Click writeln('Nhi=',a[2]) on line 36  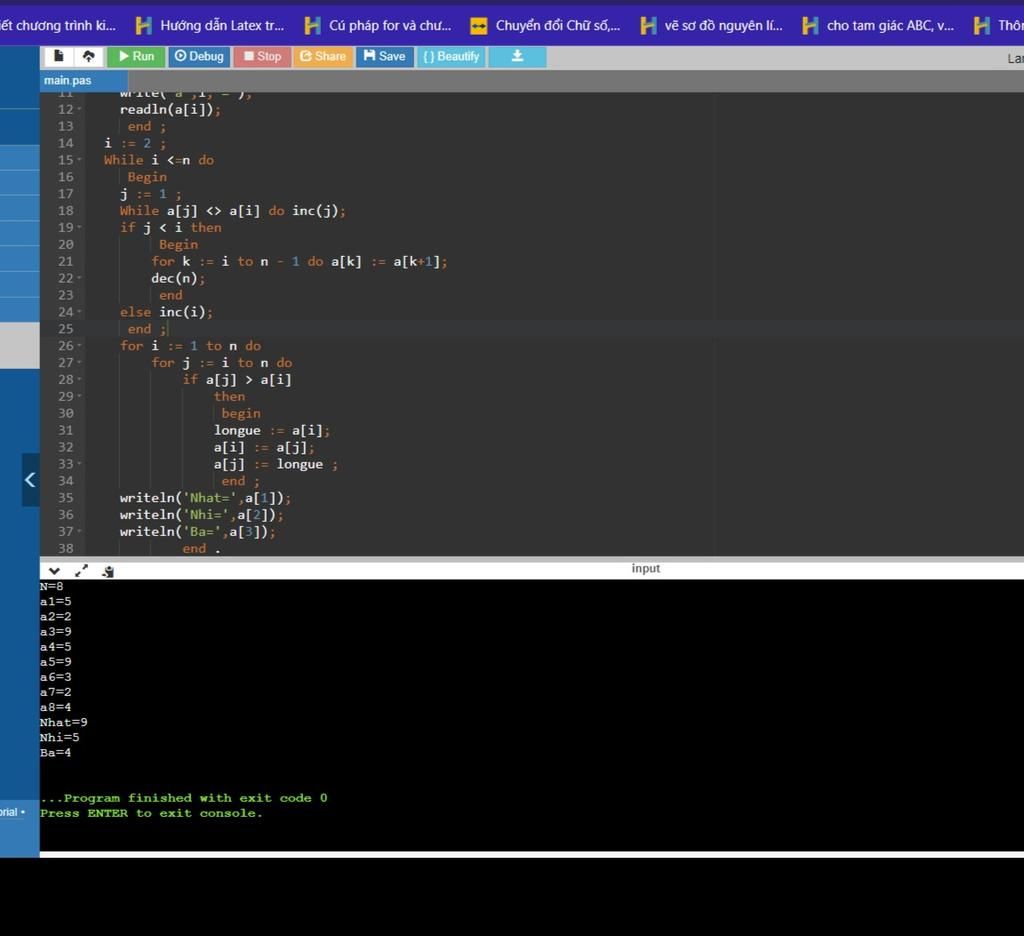pyautogui.click(x=201, y=515)
